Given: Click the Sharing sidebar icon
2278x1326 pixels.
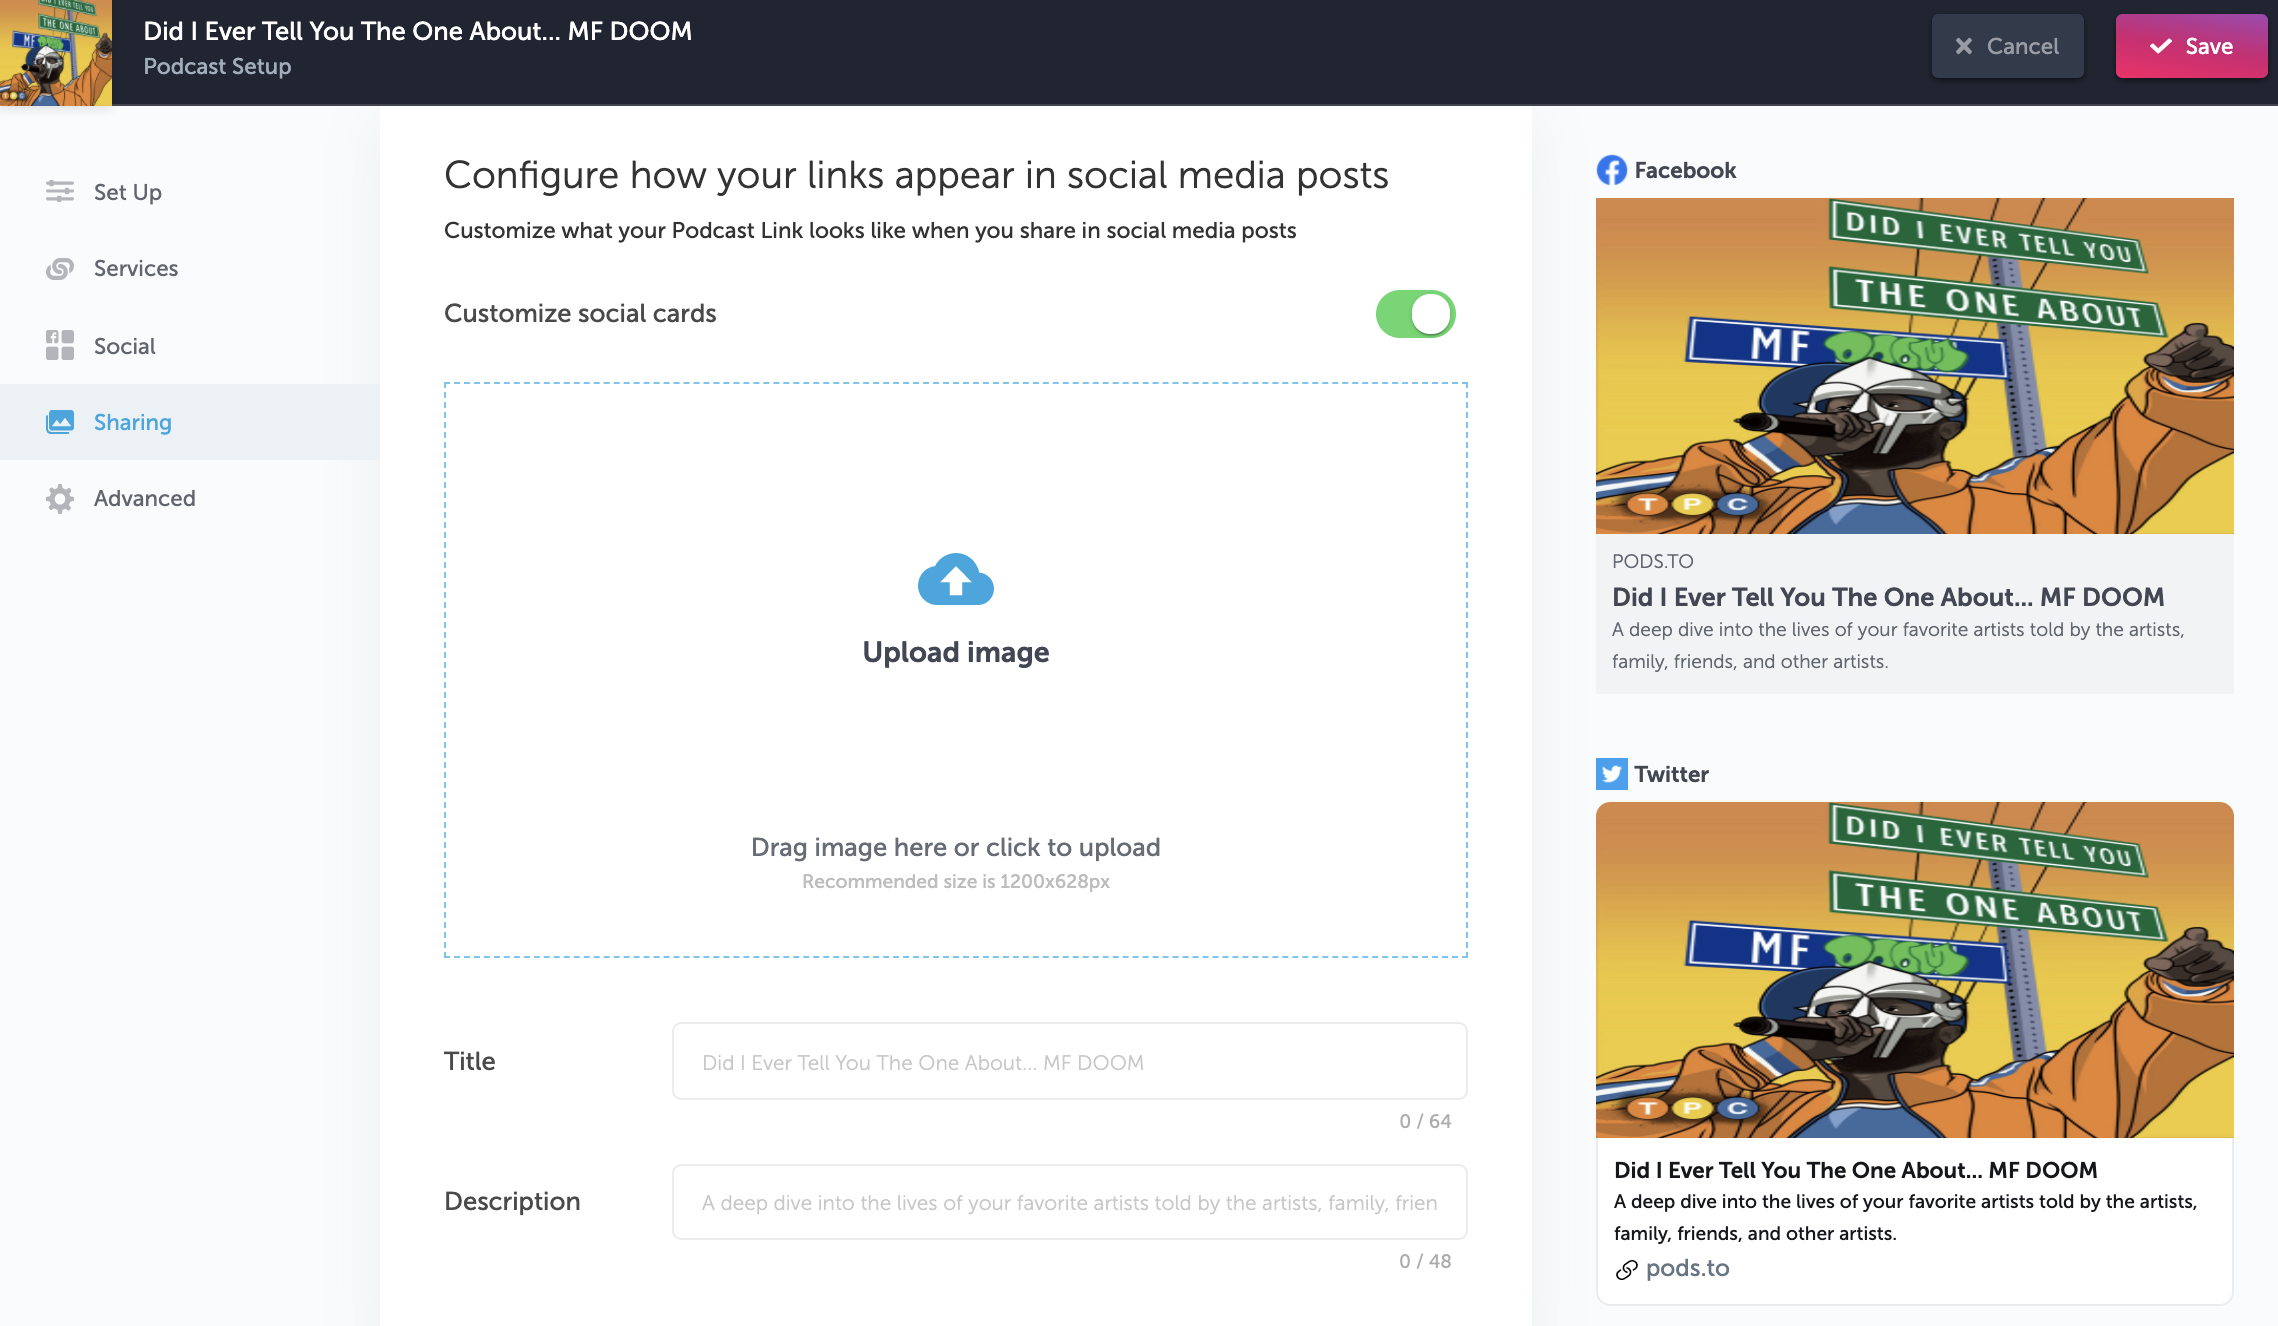Looking at the screenshot, I should click(58, 421).
